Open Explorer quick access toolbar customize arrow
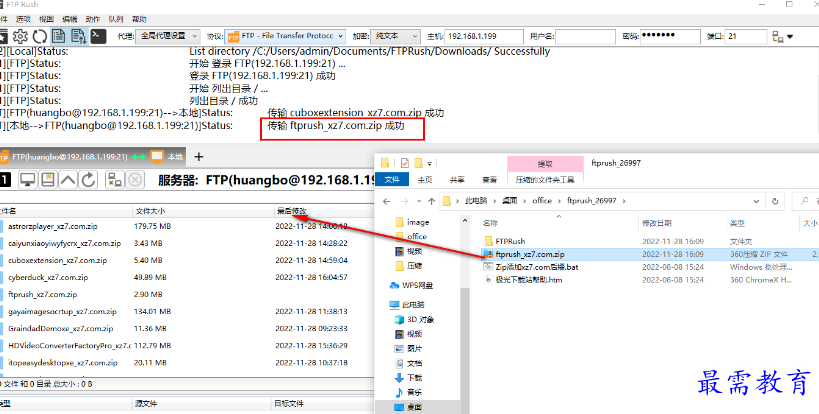The image size is (819, 414). click(x=429, y=163)
